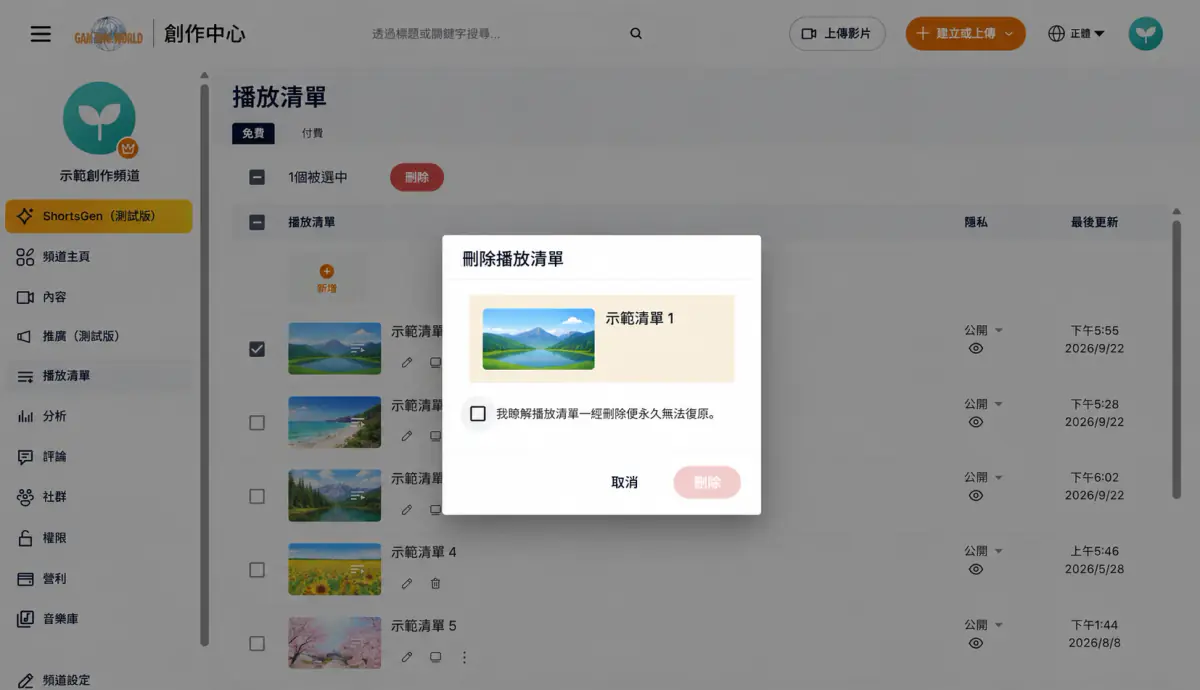Click the search field in the top bar
Screen dimensions: 1200x690
pyautogui.click(x=495, y=33)
